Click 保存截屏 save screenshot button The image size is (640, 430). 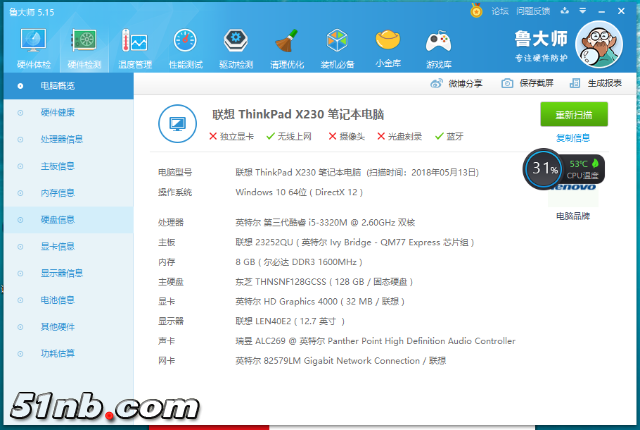click(x=528, y=84)
